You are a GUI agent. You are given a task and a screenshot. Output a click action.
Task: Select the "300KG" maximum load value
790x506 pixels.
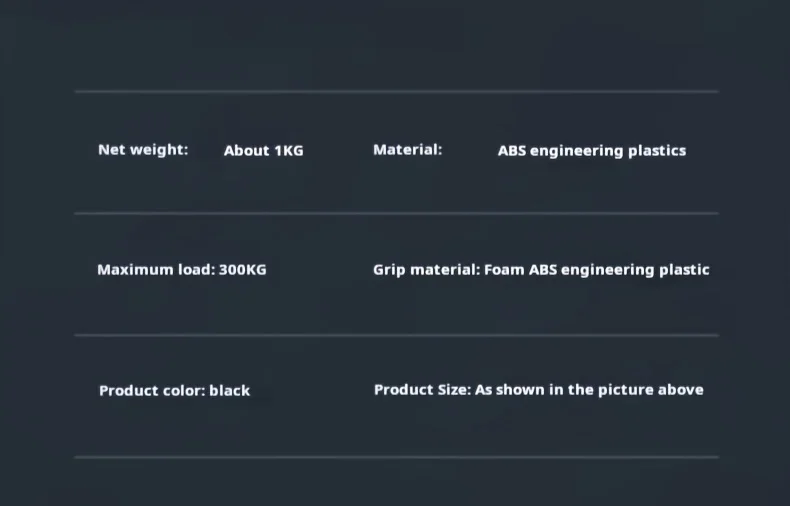pyautogui.click(x=243, y=270)
